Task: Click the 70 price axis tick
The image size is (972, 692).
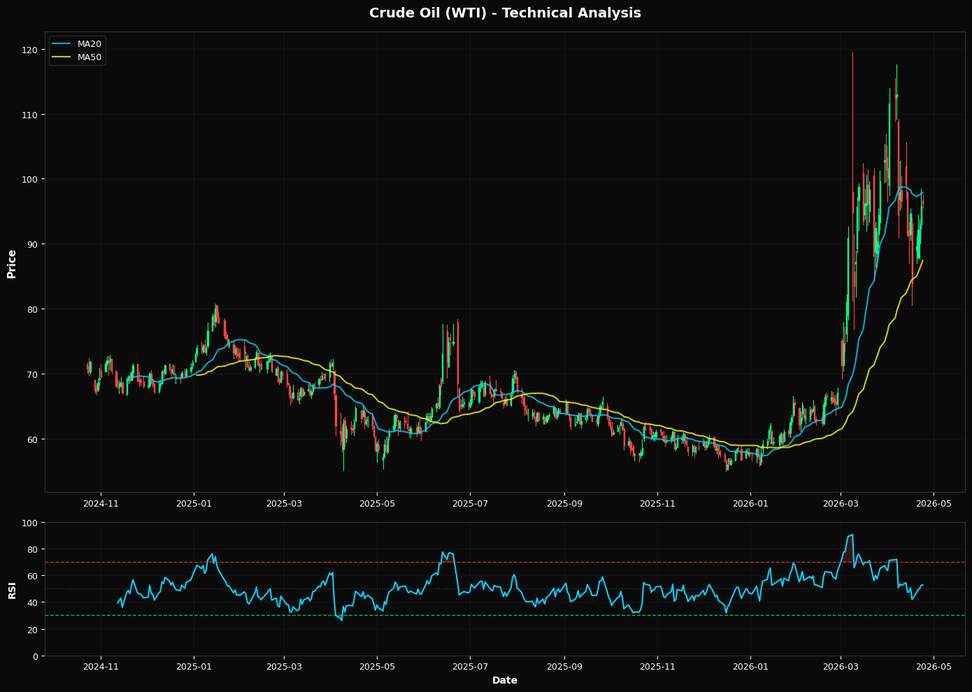Action: 34,375
